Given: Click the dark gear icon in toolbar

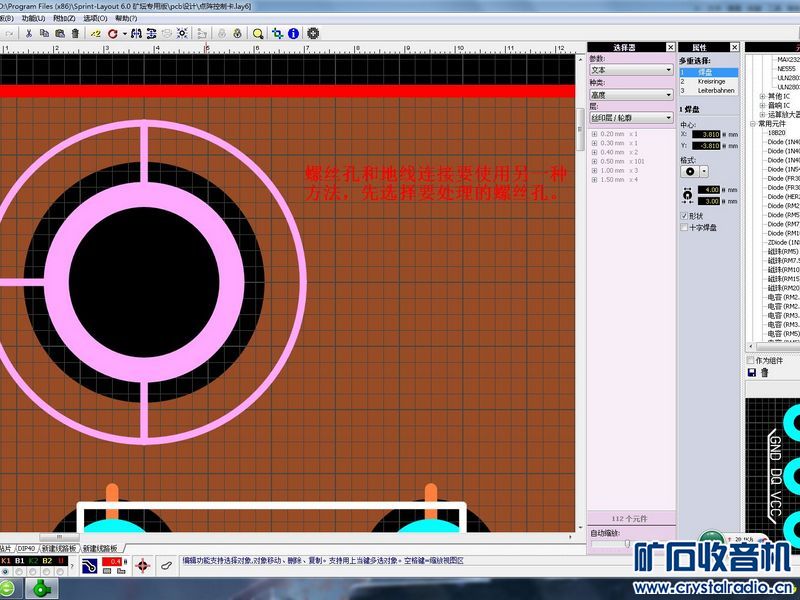Looking at the screenshot, I should 313,33.
